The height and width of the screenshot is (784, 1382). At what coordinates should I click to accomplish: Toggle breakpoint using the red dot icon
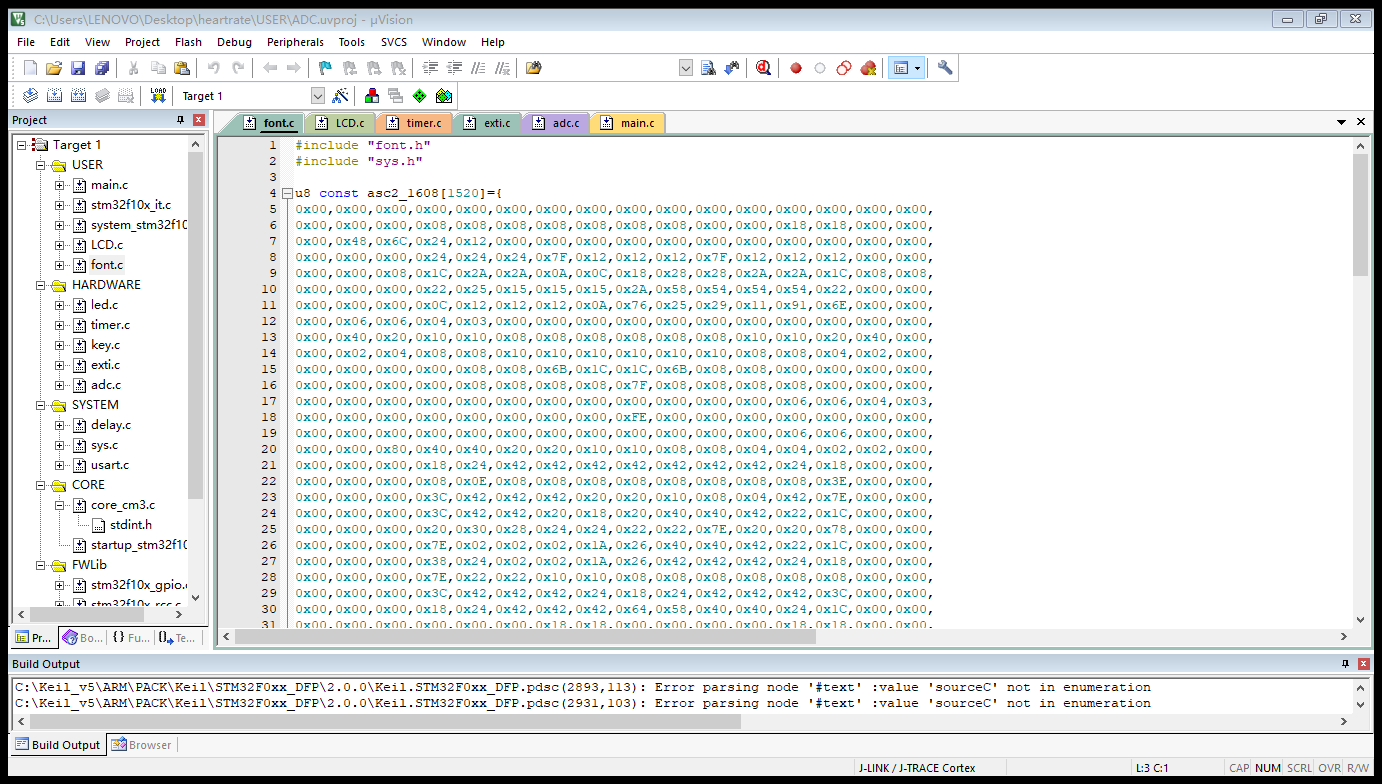coord(796,68)
